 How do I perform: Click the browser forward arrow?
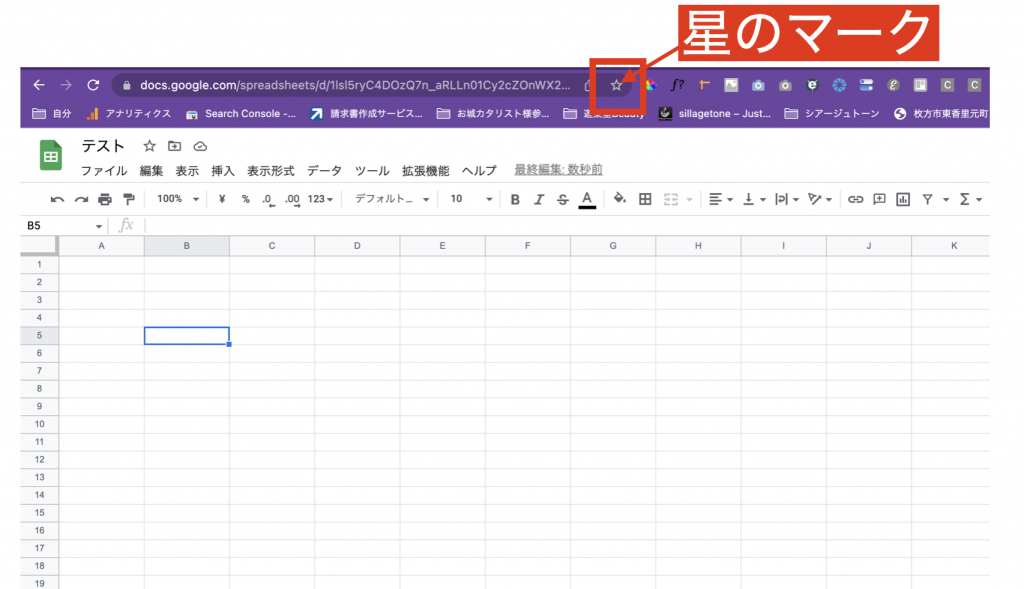(66, 85)
